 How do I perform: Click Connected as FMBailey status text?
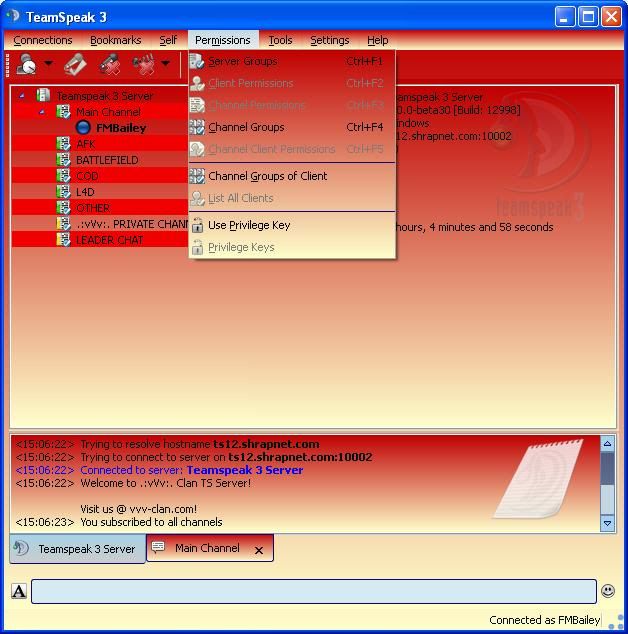tap(544, 620)
